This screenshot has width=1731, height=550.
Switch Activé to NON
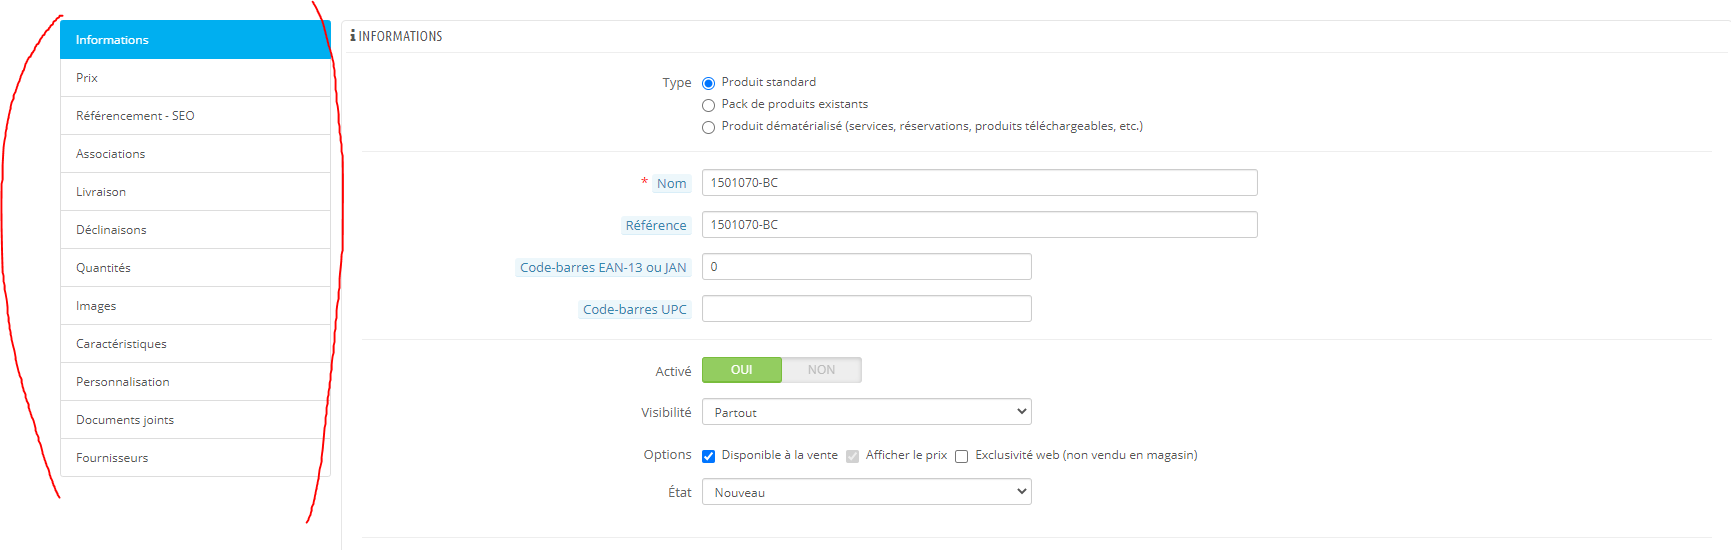coord(821,370)
